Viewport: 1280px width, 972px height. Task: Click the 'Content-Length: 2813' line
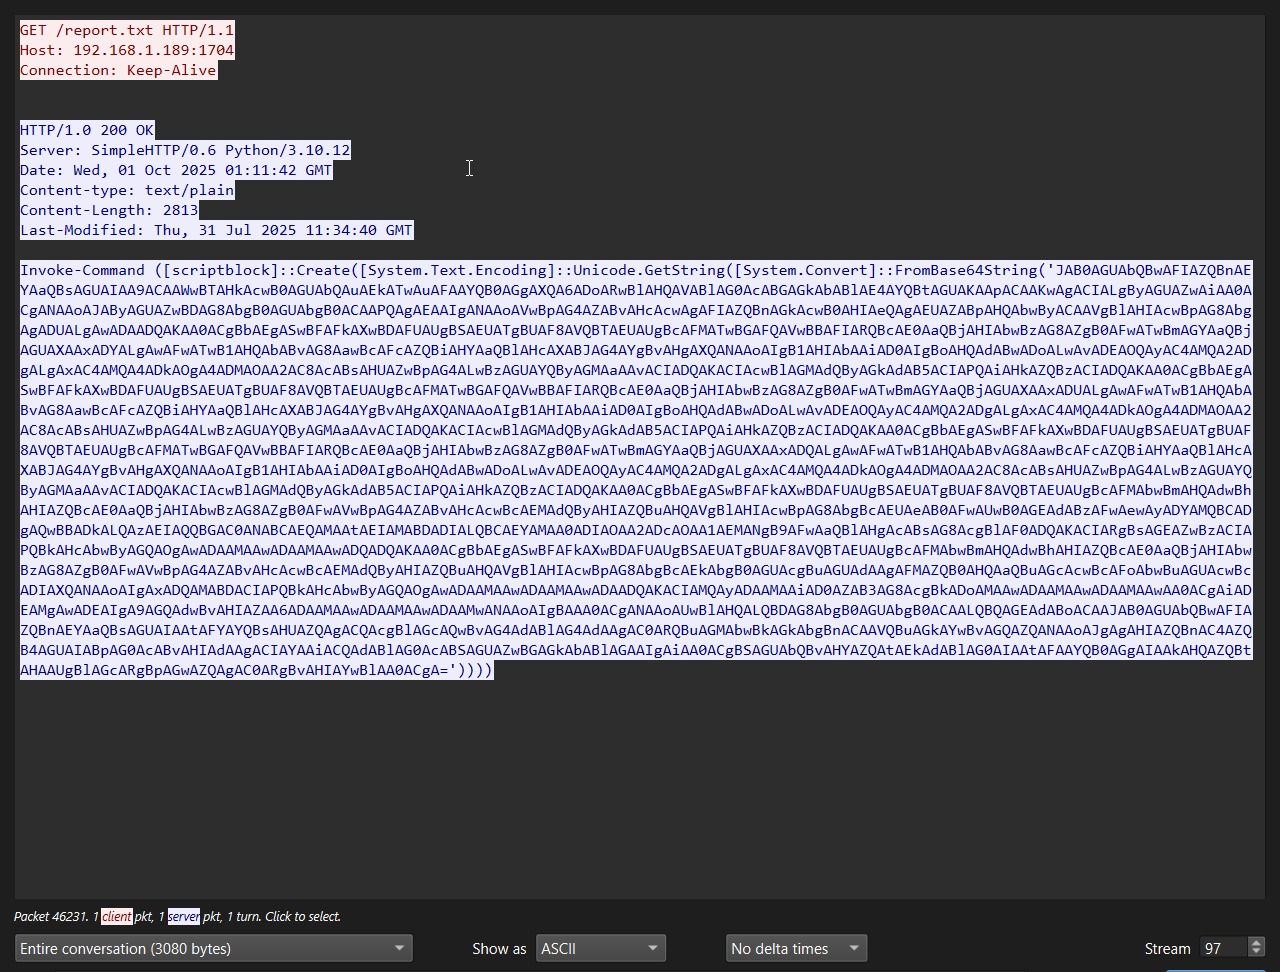coord(109,210)
